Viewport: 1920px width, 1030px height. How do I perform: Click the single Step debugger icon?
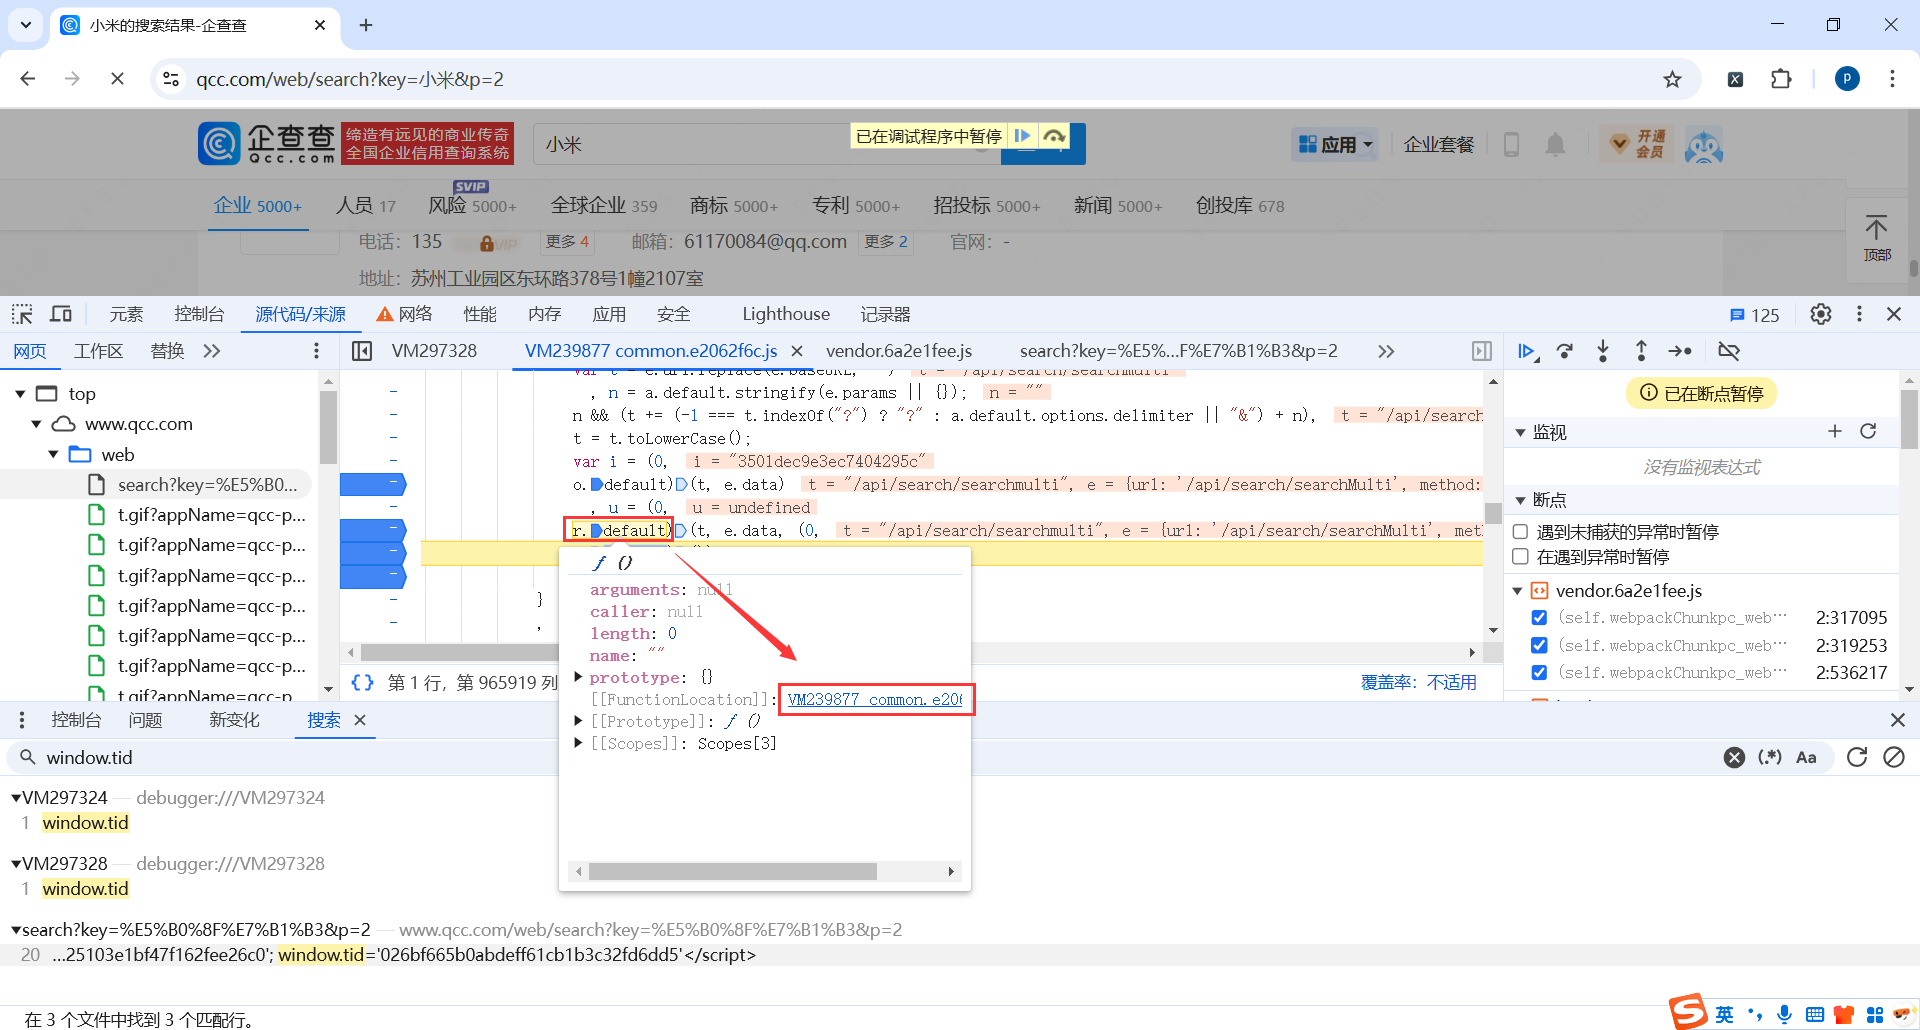(x=1680, y=351)
